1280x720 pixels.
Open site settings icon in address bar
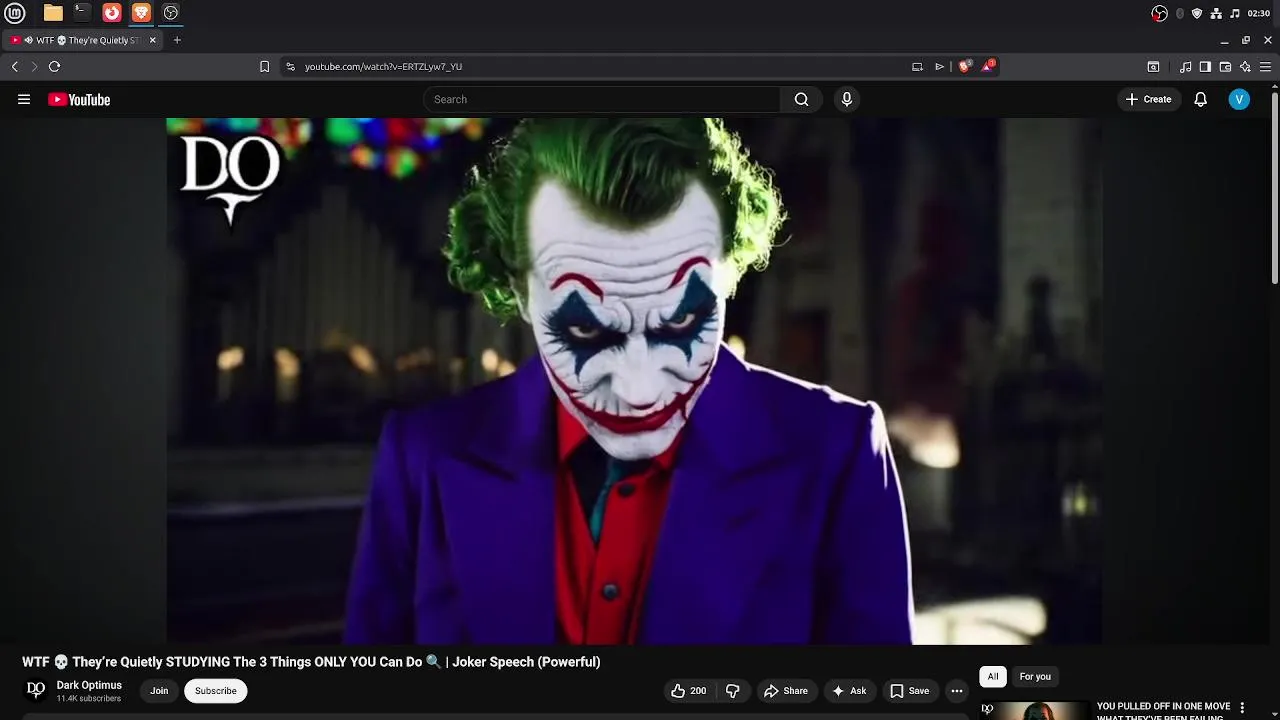click(290, 66)
